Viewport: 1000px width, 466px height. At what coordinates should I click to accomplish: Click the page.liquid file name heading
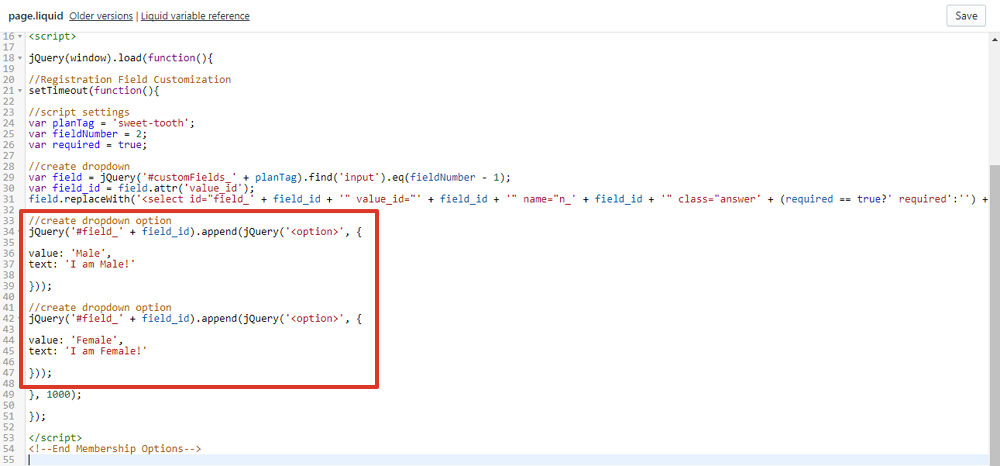pyautogui.click(x=36, y=16)
